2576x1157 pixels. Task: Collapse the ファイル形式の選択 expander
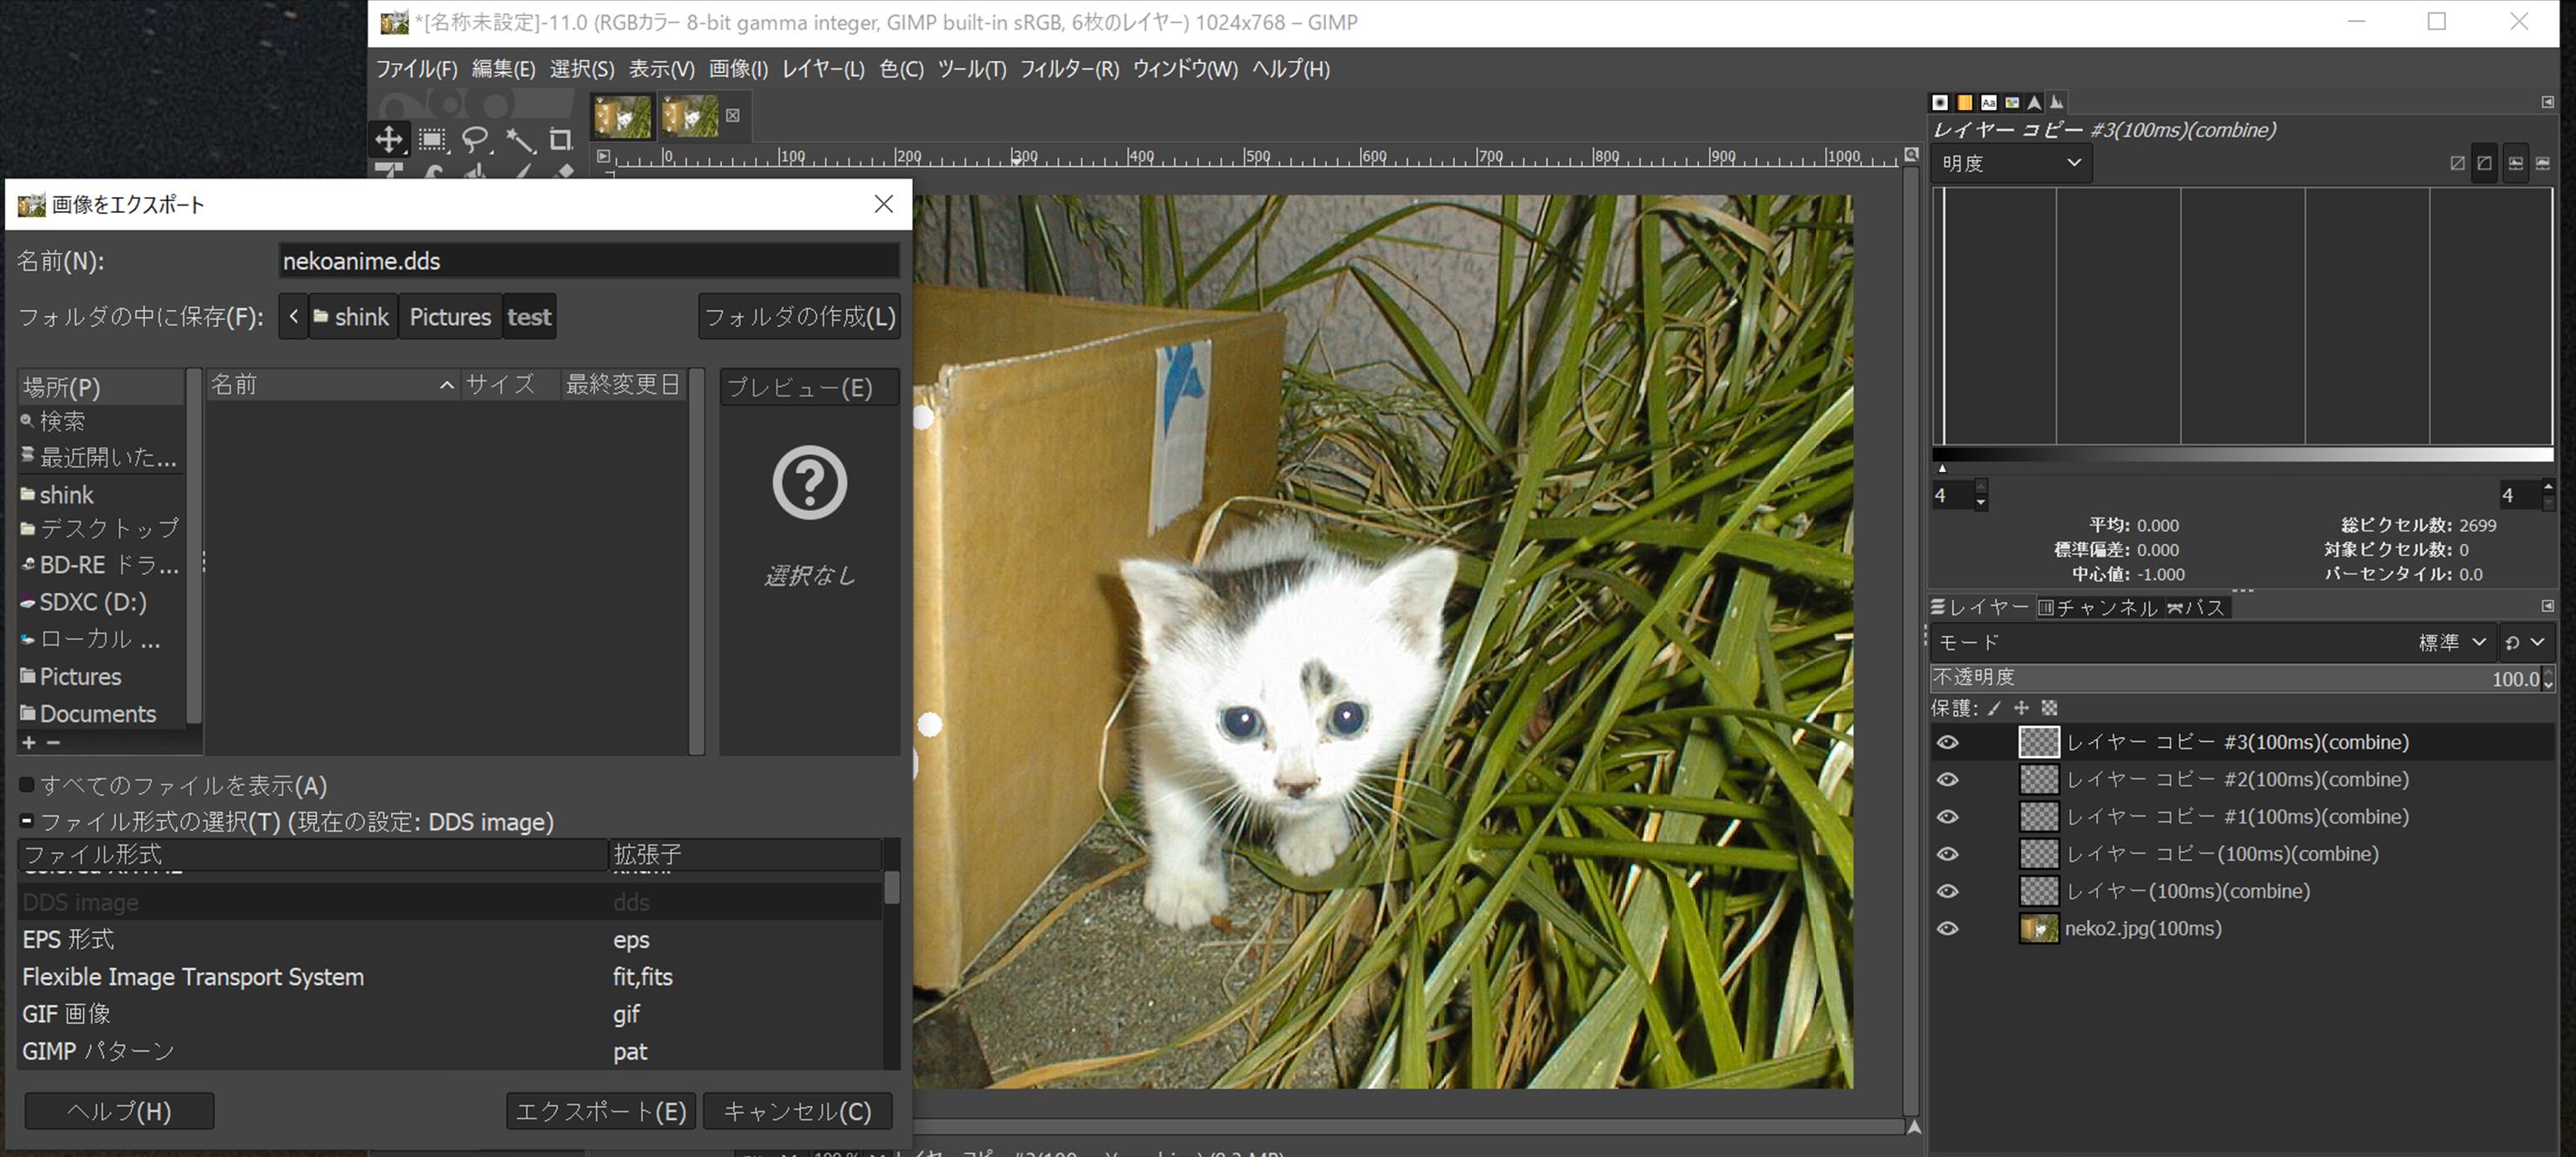pyautogui.click(x=27, y=821)
